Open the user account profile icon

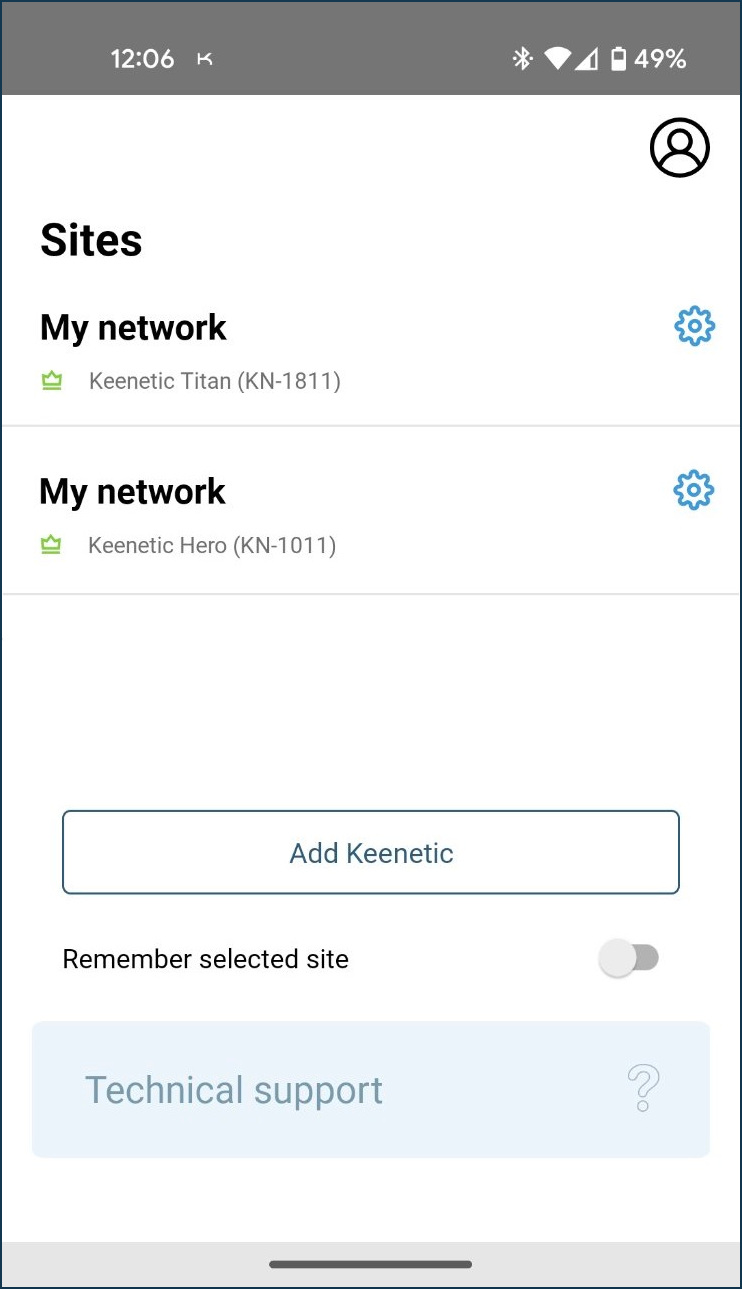[680, 148]
